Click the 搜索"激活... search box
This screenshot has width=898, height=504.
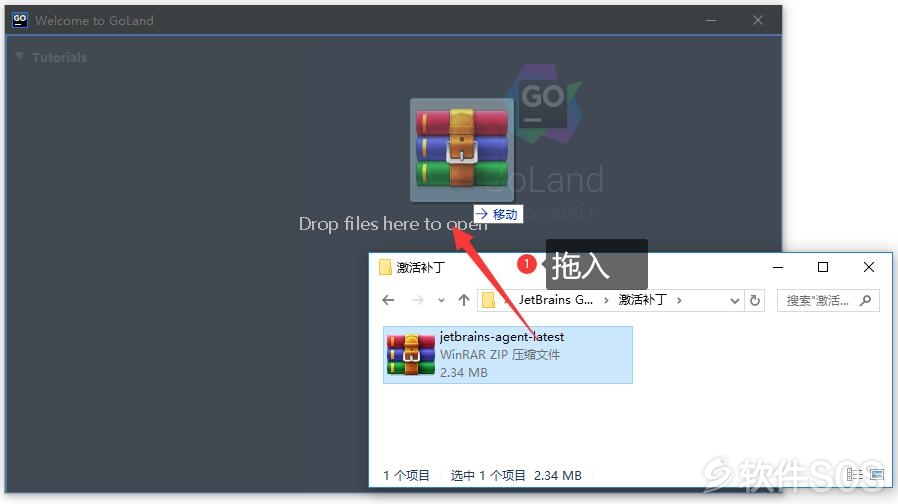[x=828, y=300]
